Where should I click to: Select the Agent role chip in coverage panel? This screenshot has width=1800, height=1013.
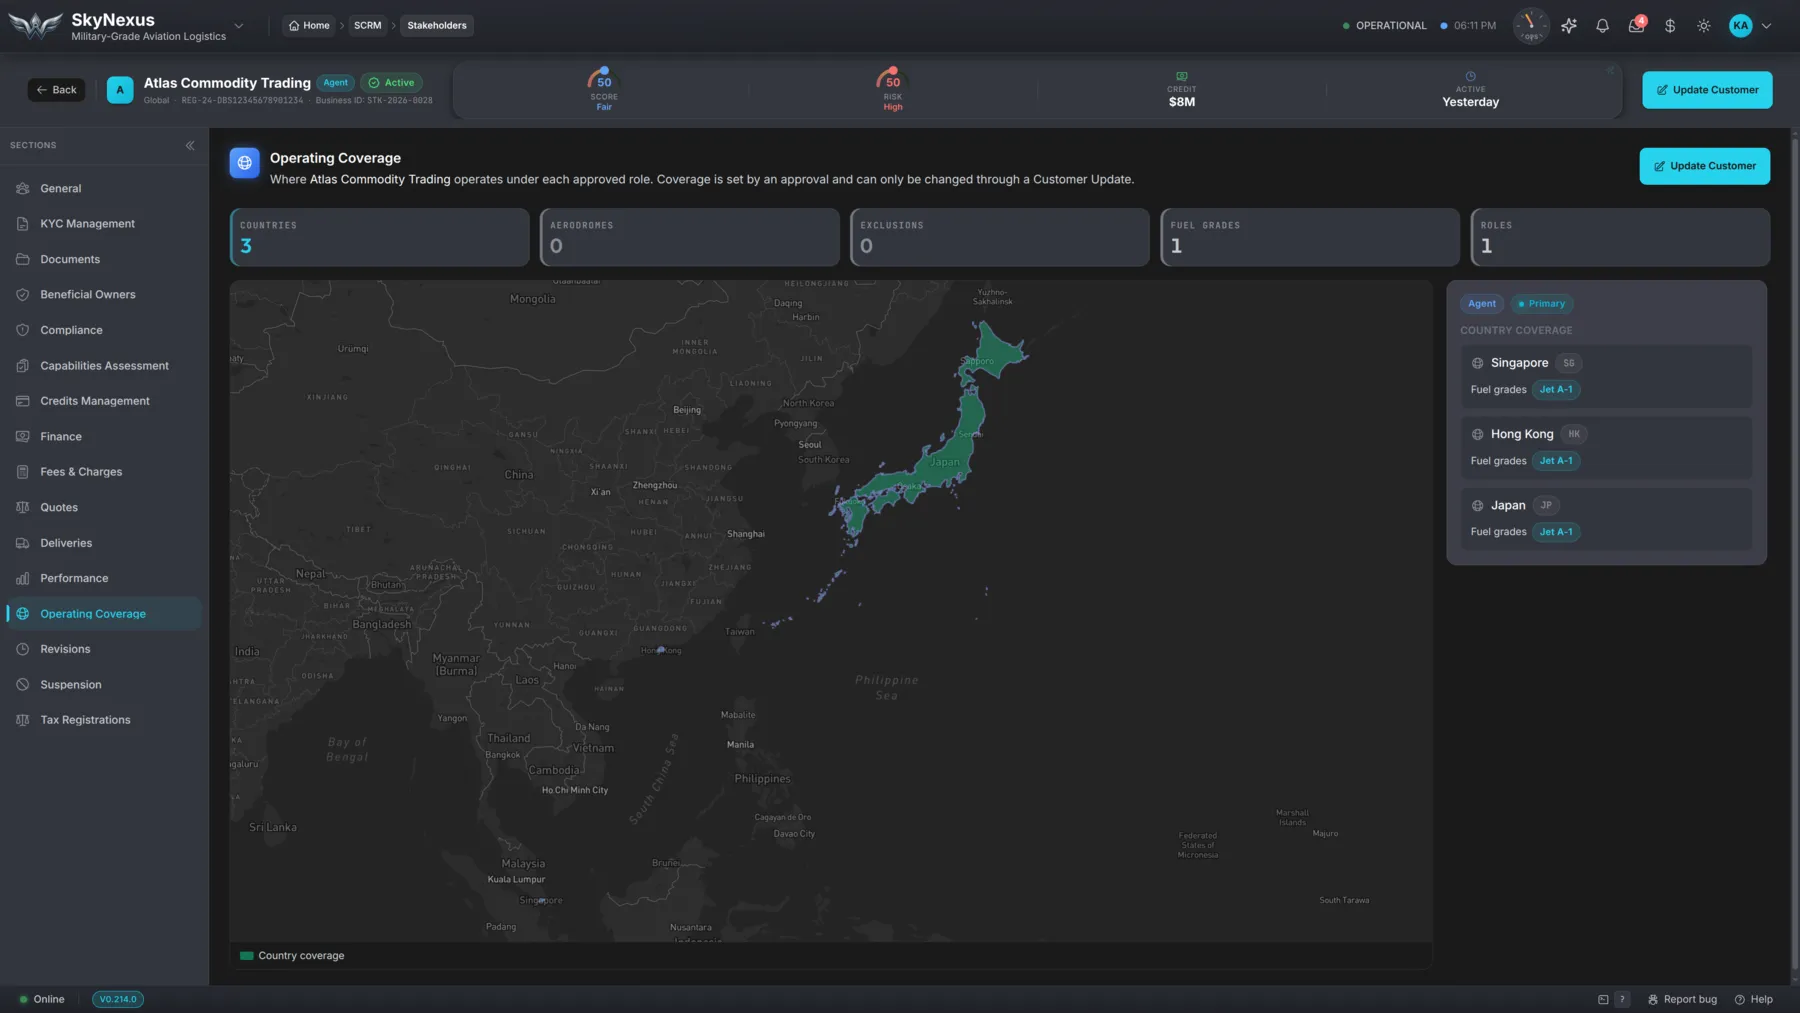(x=1482, y=304)
